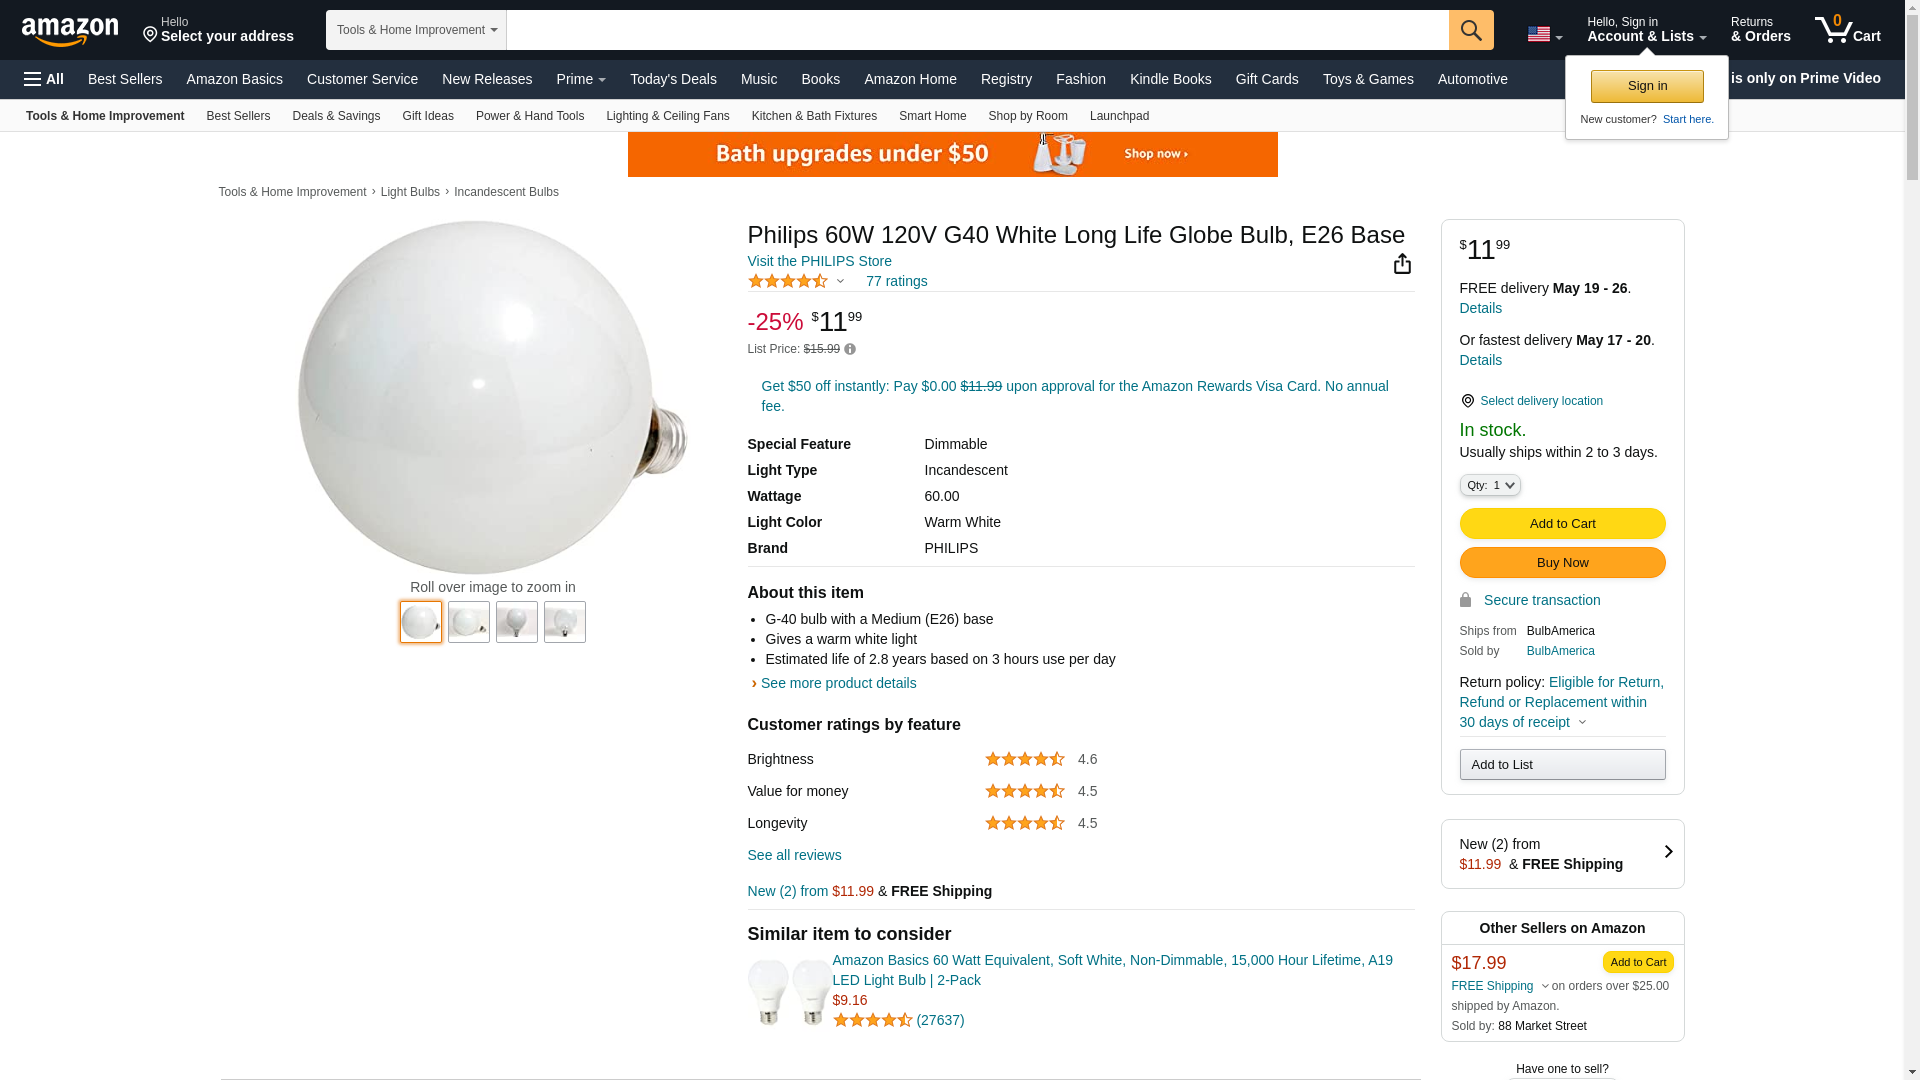Click into the search text field
1920x1080 pixels.
976,30
